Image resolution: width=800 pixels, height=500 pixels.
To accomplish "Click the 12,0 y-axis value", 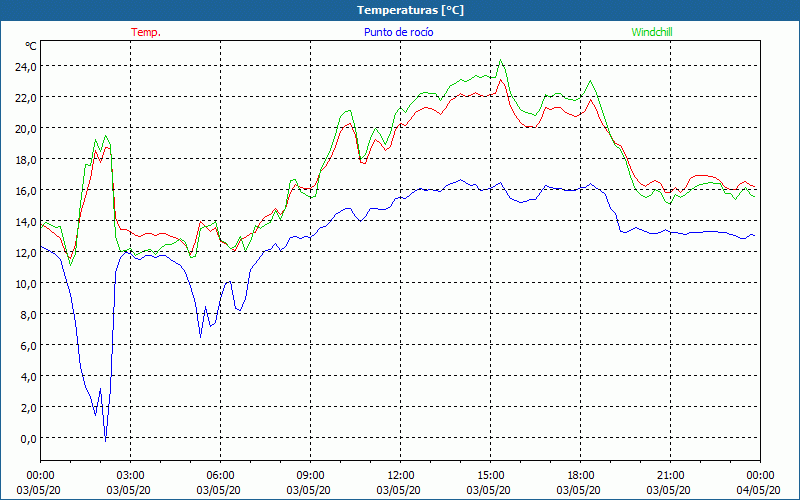I will (x=26, y=253).
